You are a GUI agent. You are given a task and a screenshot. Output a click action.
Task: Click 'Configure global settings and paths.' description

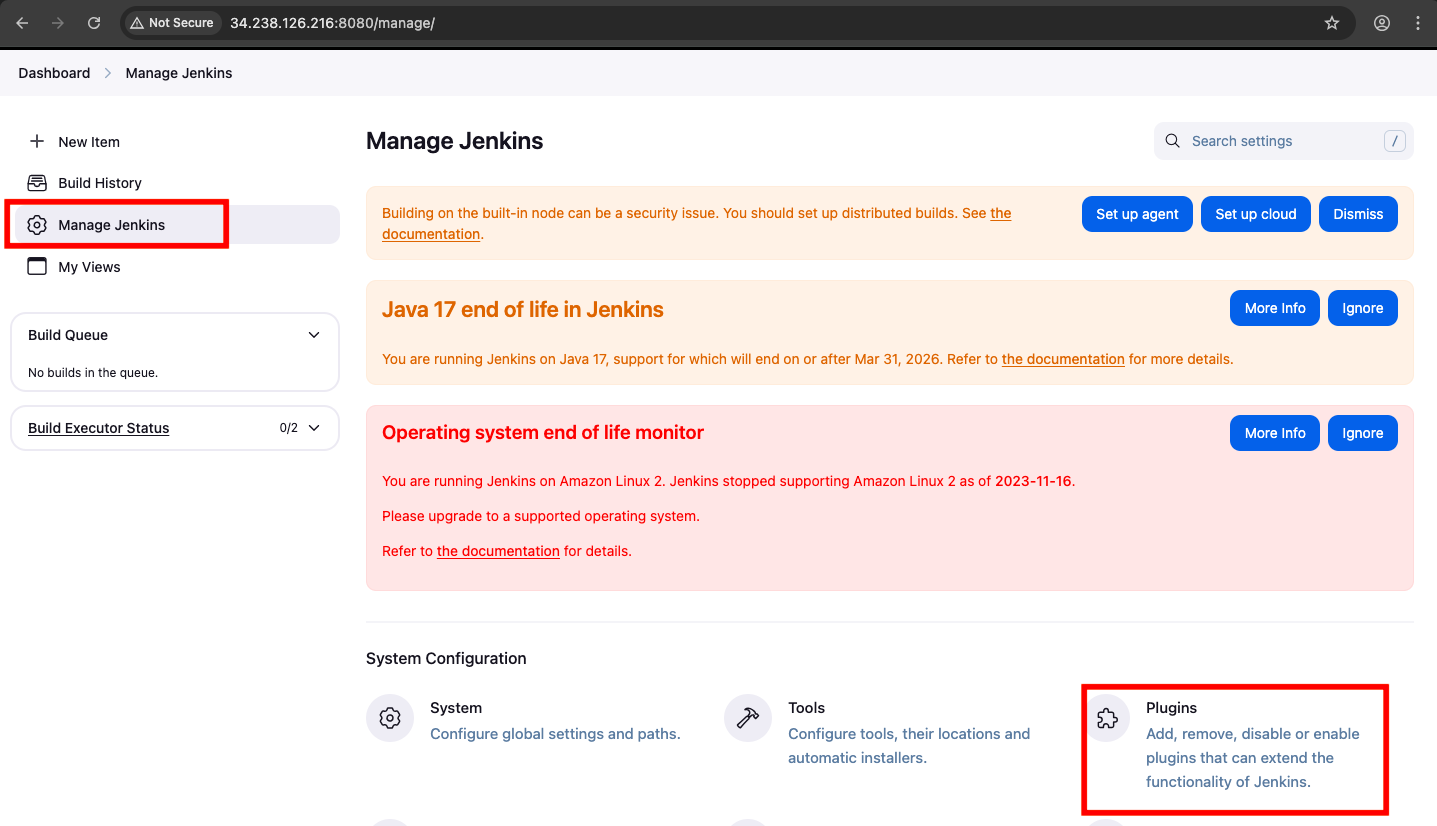555,734
